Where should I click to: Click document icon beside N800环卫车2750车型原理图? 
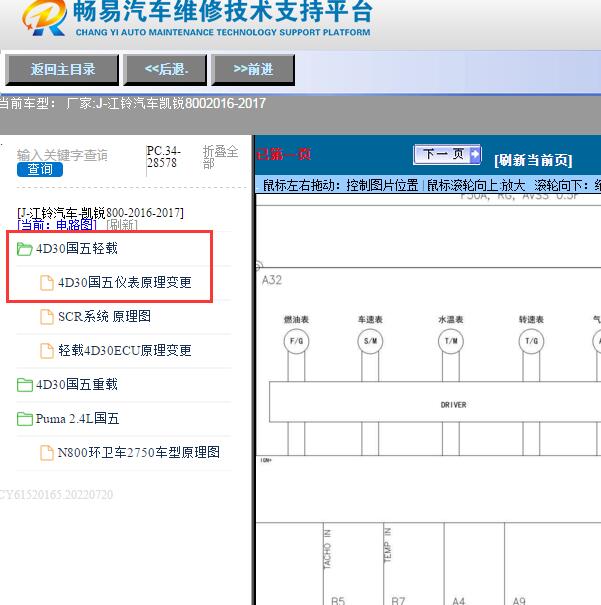pos(47,453)
